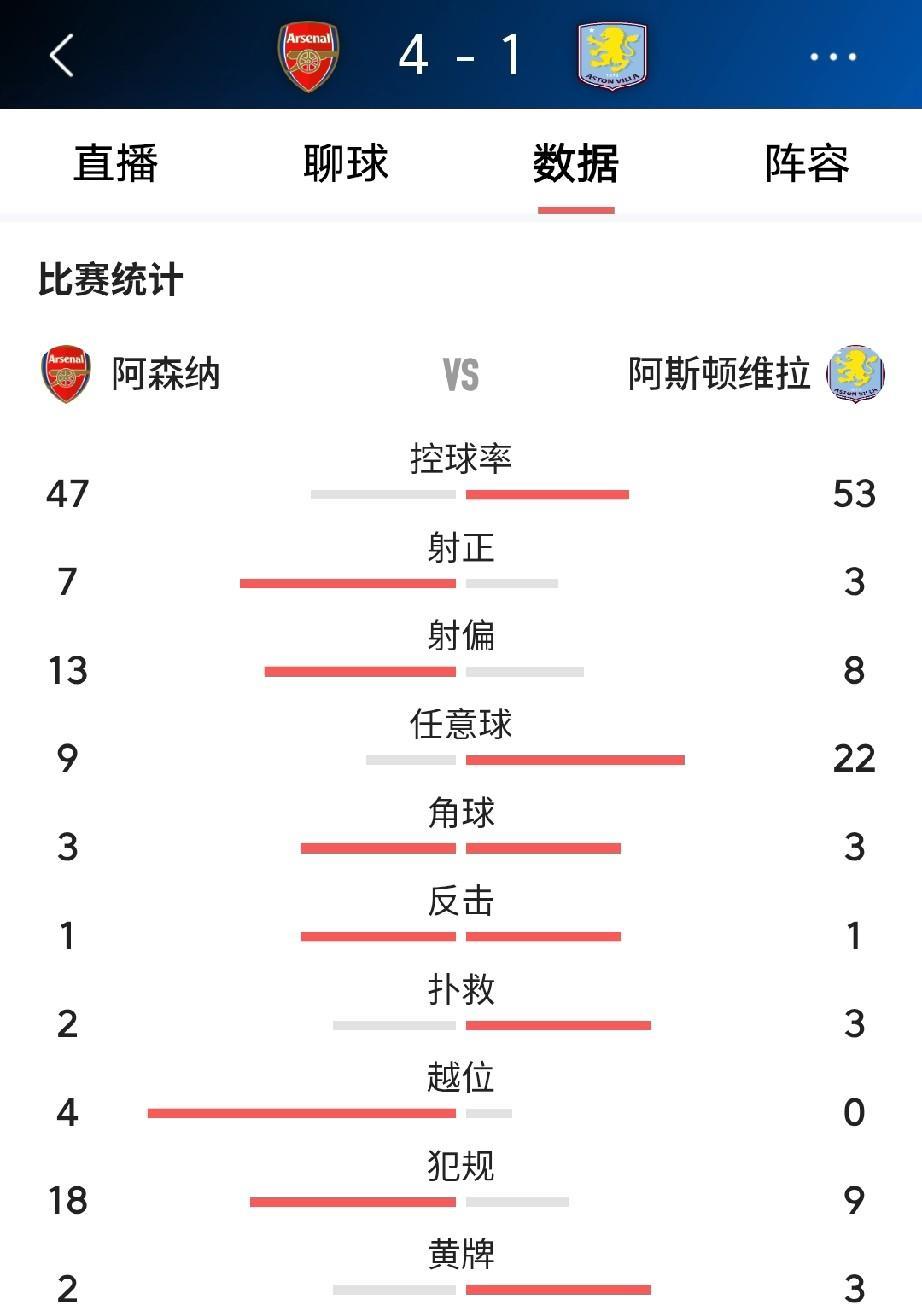Tap the 射正 stat label
The height and width of the screenshot is (1314, 922).
point(461,548)
